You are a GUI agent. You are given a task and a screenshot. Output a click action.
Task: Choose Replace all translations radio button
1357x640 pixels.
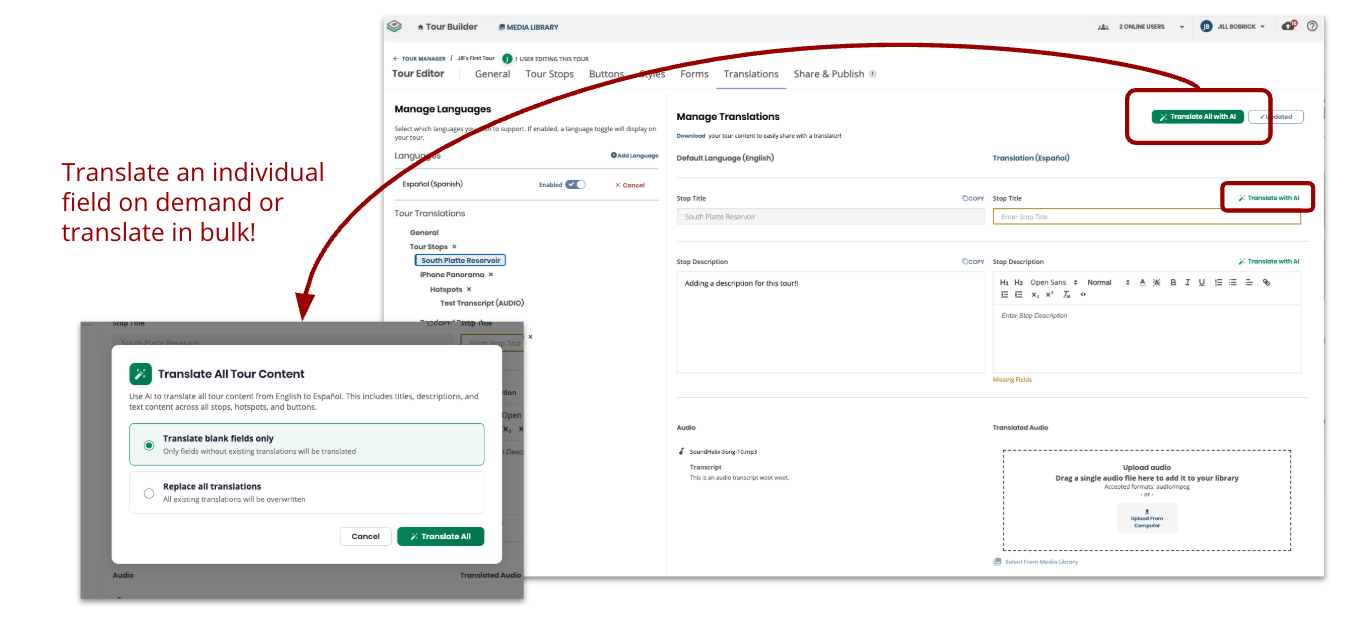(149, 493)
